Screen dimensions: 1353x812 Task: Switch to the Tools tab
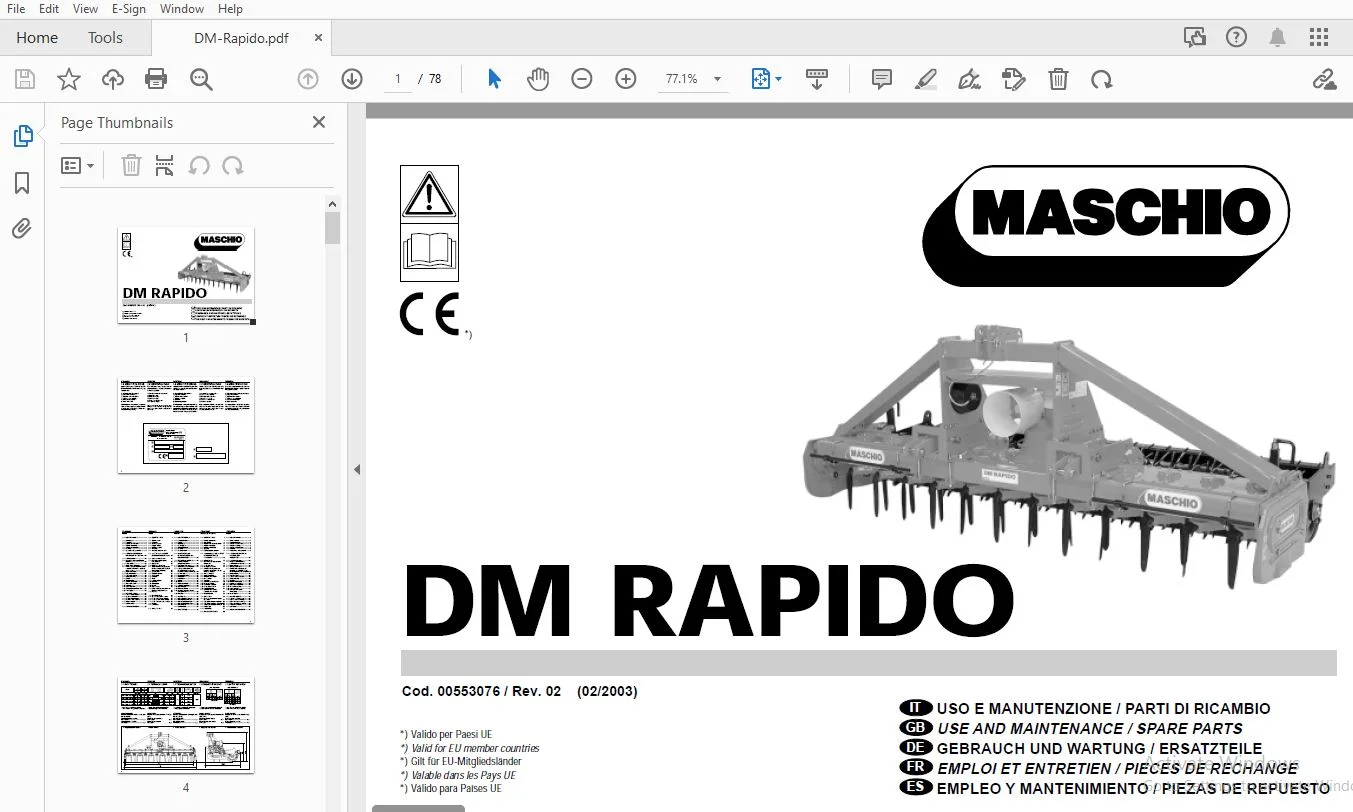tap(105, 38)
